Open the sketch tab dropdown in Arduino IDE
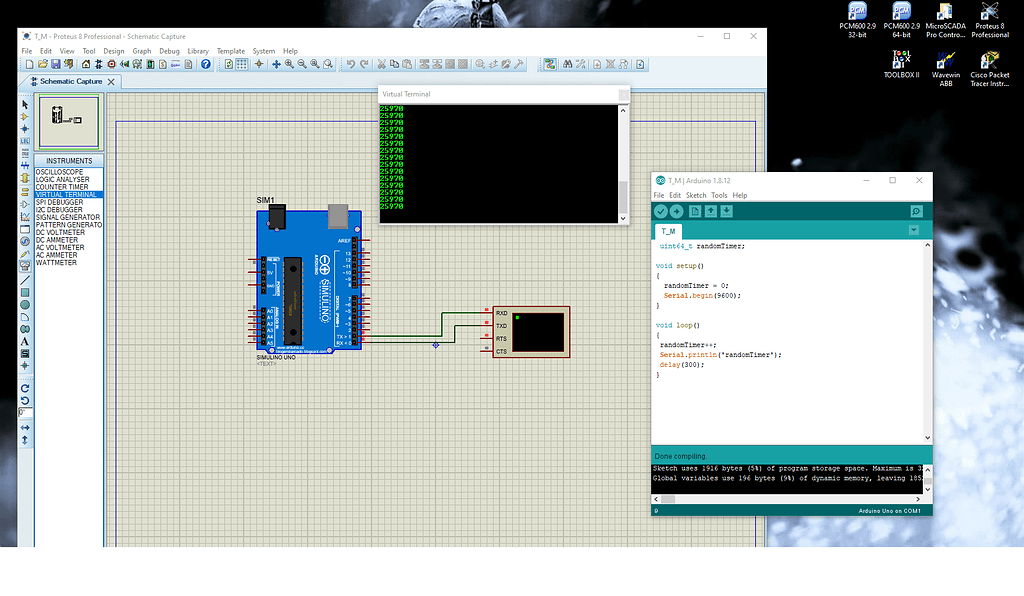Image resolution: width=1024 pixels, height=596 pixels. click(913, 229)
